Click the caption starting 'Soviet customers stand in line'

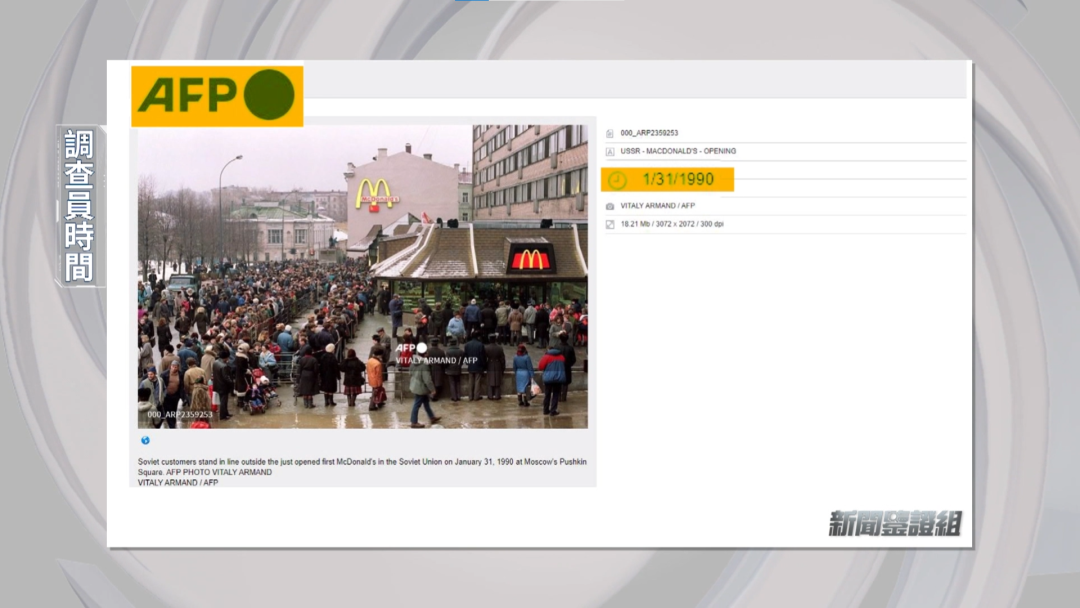[362, 467]
